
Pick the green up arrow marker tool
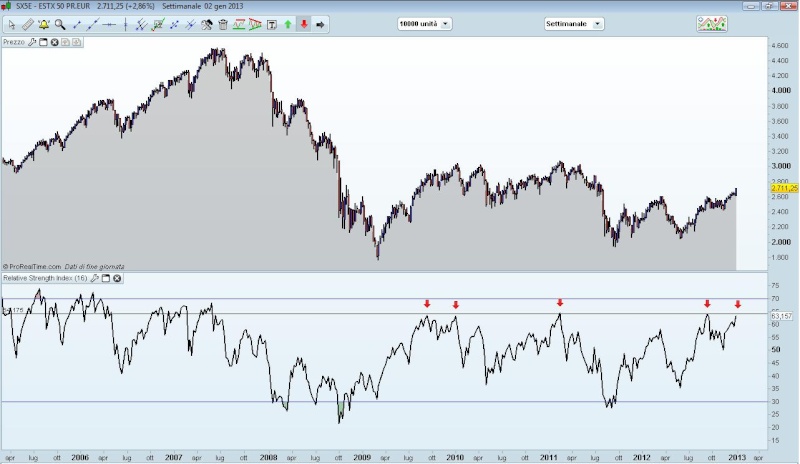pos(288,25)
